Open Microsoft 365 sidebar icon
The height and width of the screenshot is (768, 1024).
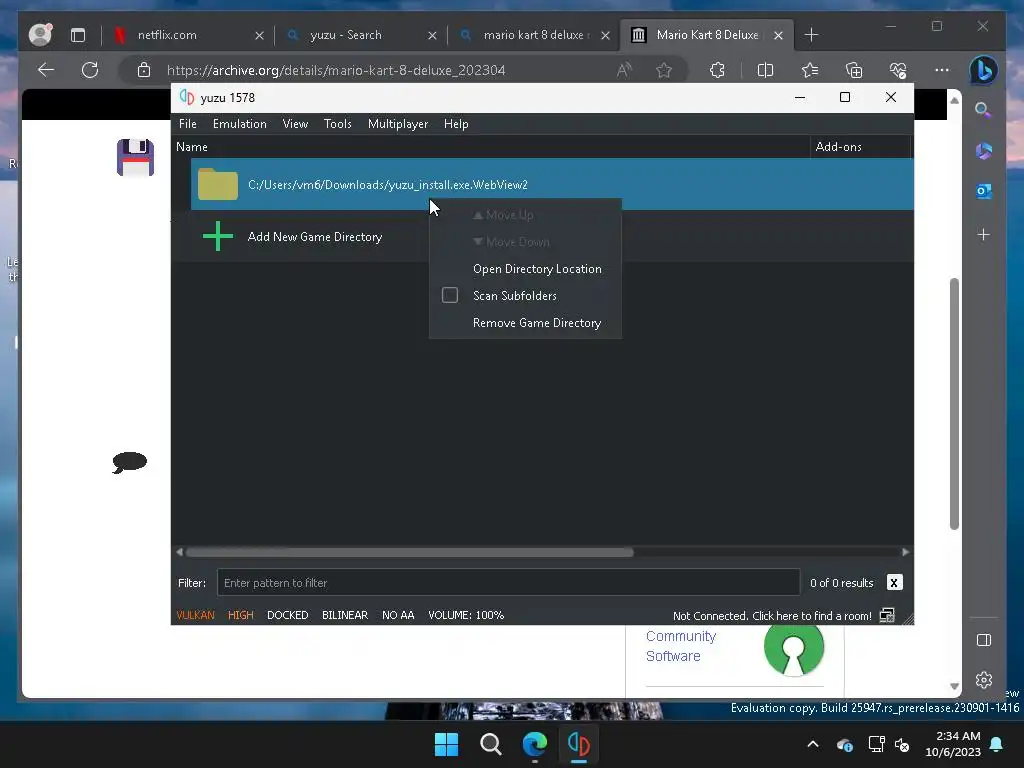(x=984, y=151)
